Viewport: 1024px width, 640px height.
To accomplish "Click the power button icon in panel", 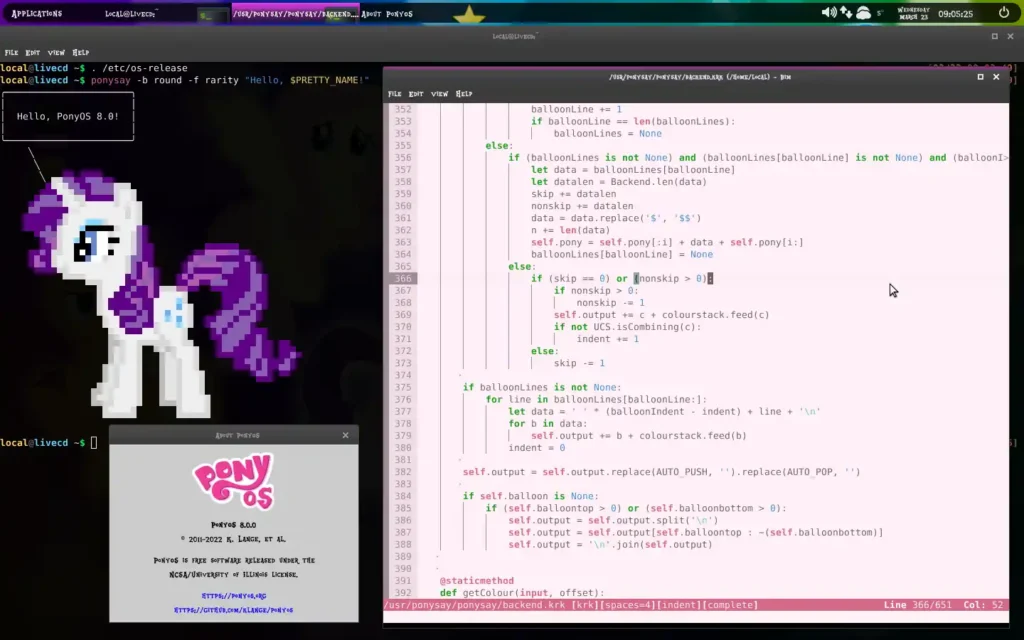I will 1004,12.
